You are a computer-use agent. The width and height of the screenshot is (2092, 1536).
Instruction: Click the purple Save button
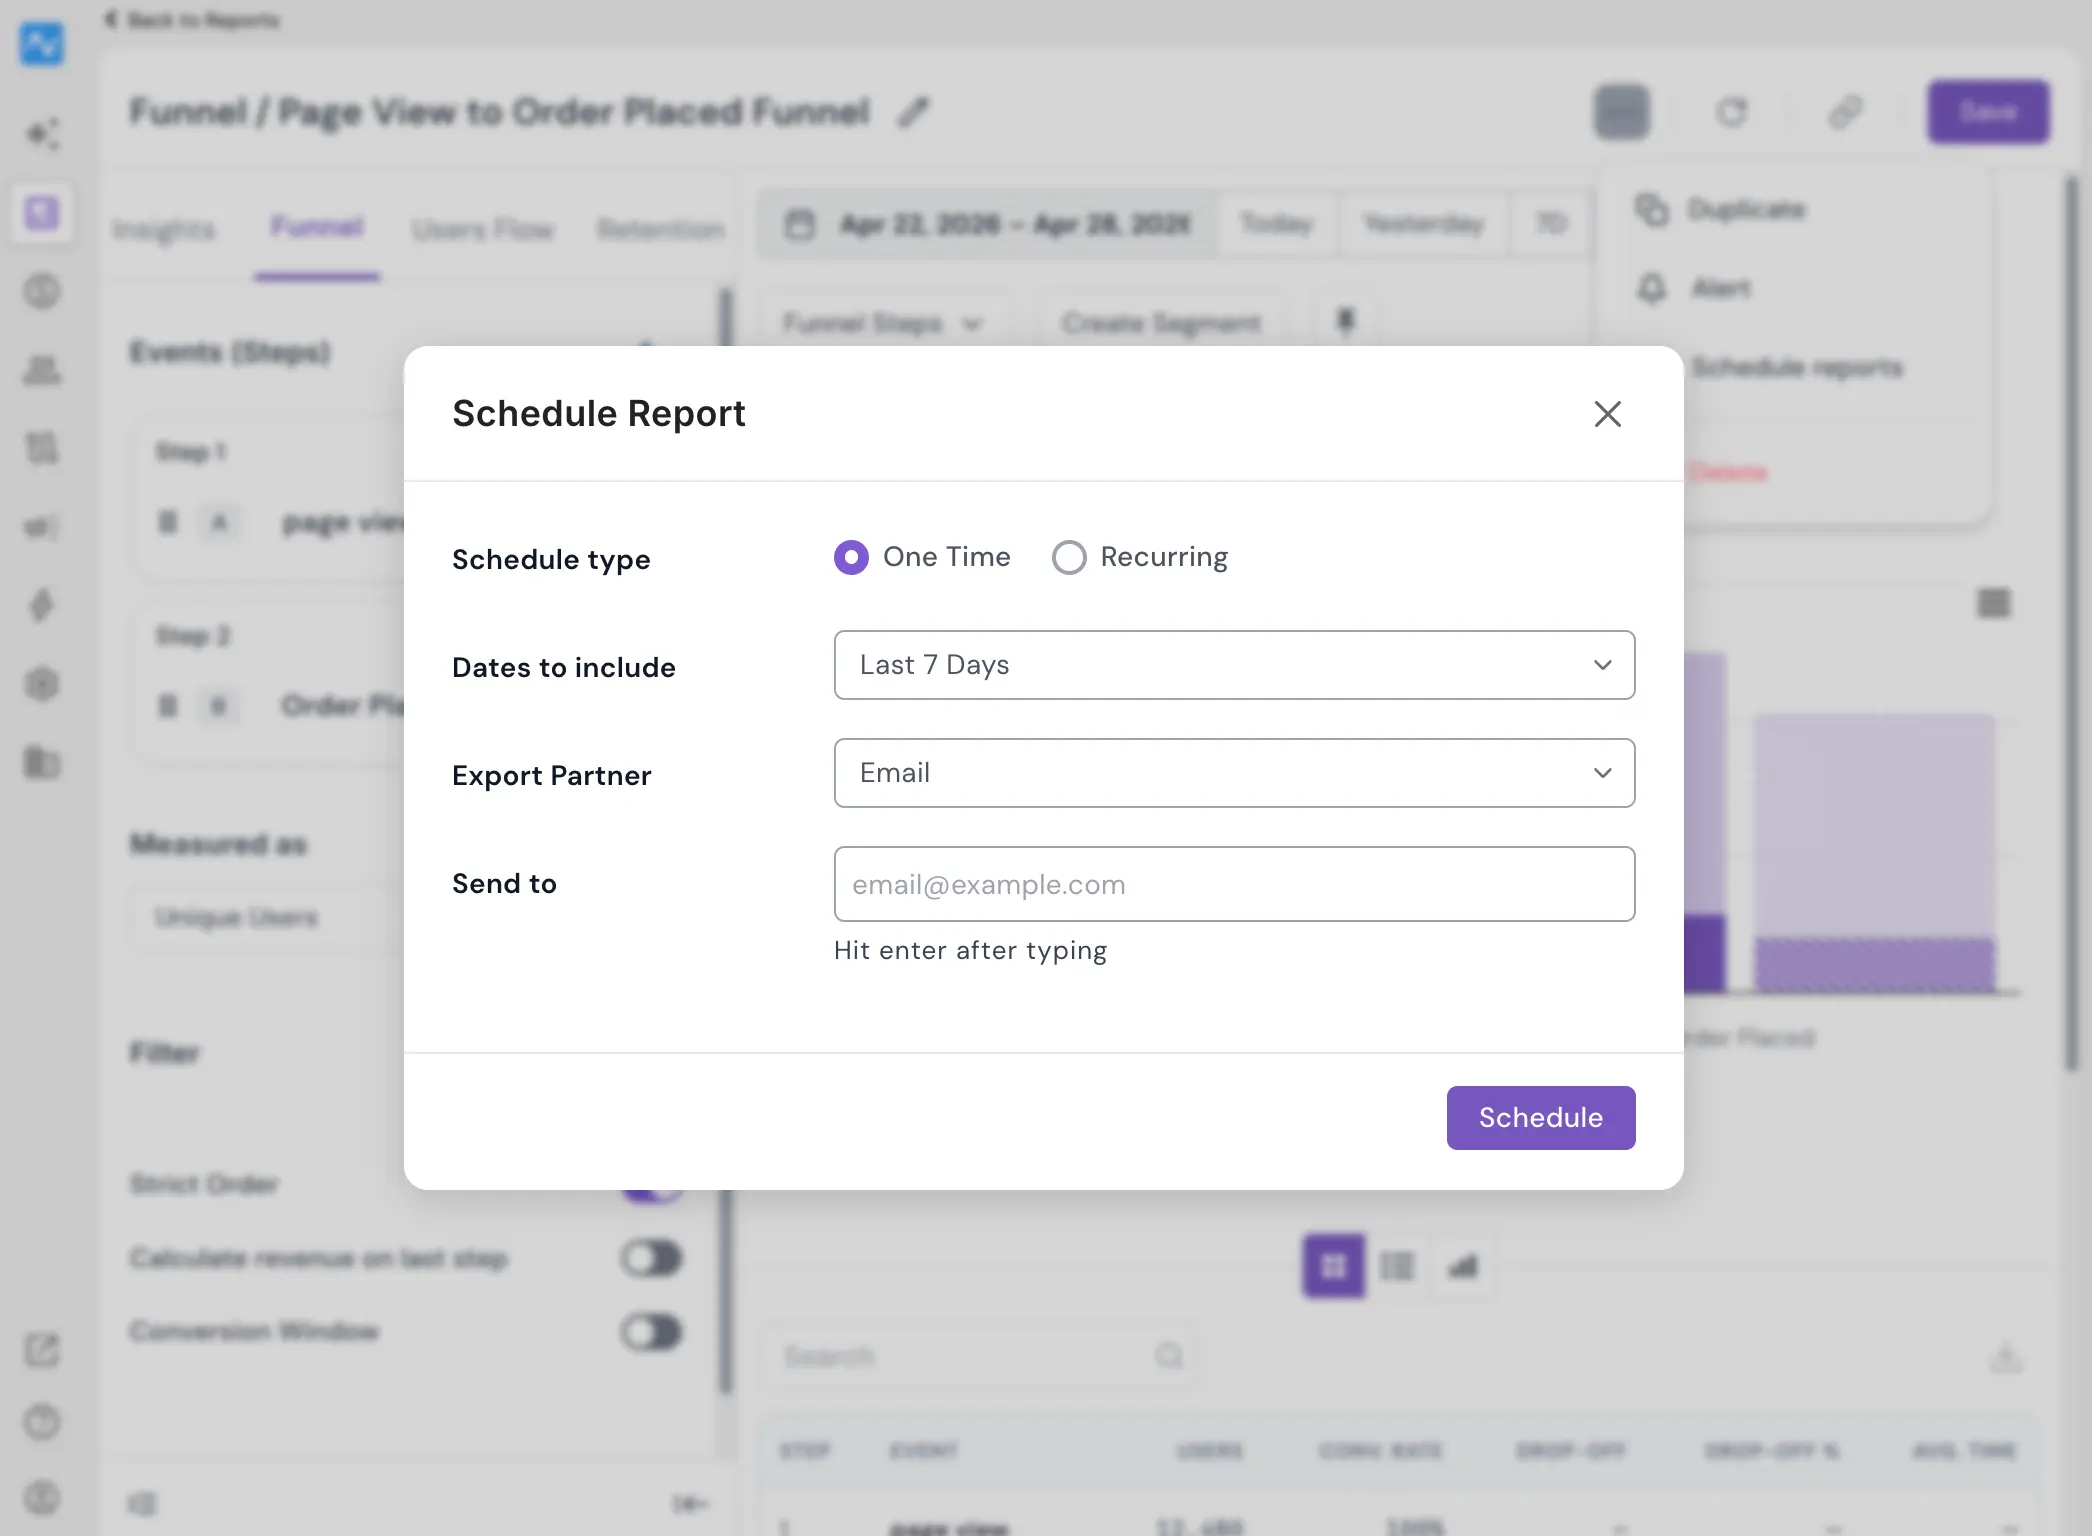pyautogui.click(x=1988, y=112)
